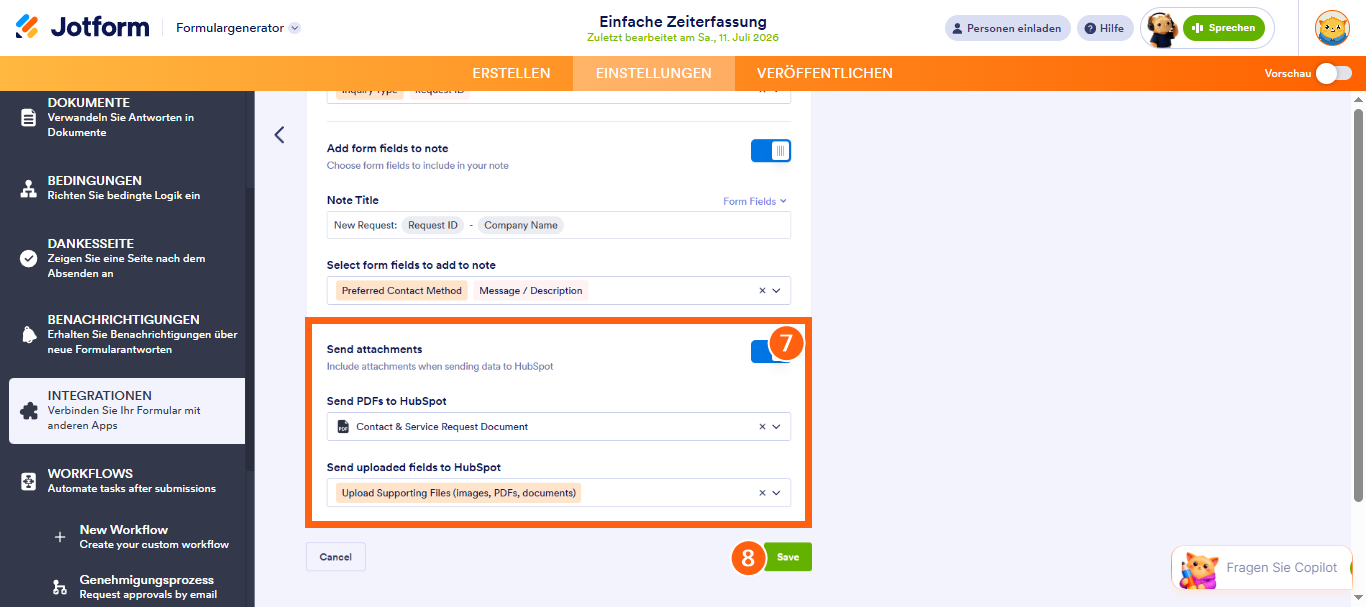Click the conditions branch icon

(28, 188)
